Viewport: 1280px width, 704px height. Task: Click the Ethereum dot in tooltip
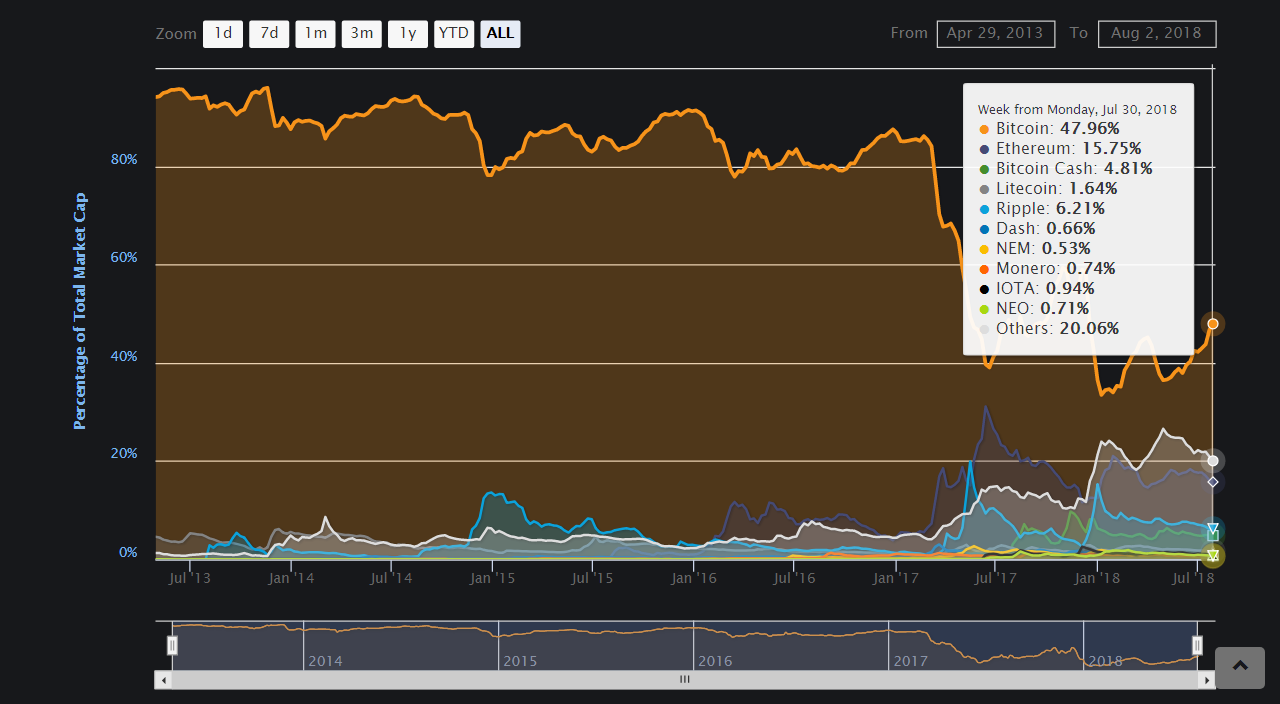click(x=985, y=149)
